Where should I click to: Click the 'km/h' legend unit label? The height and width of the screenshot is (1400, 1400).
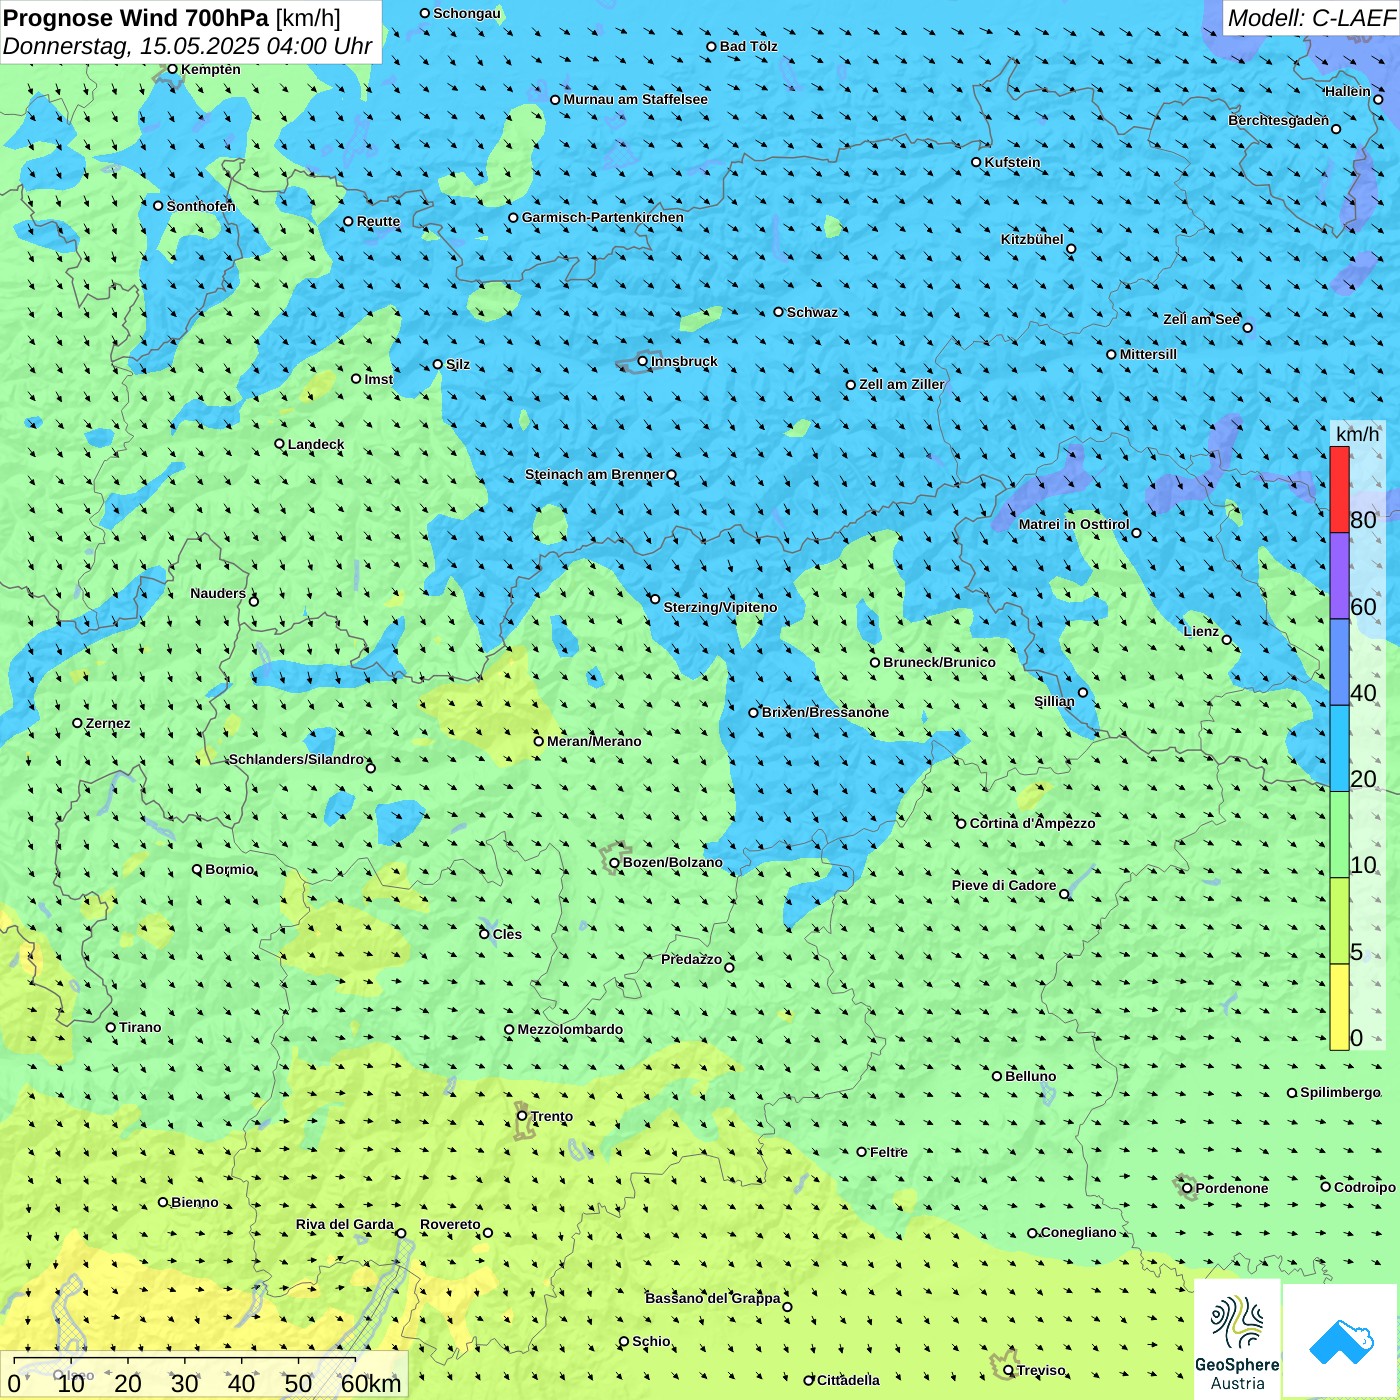[1357, 434]
